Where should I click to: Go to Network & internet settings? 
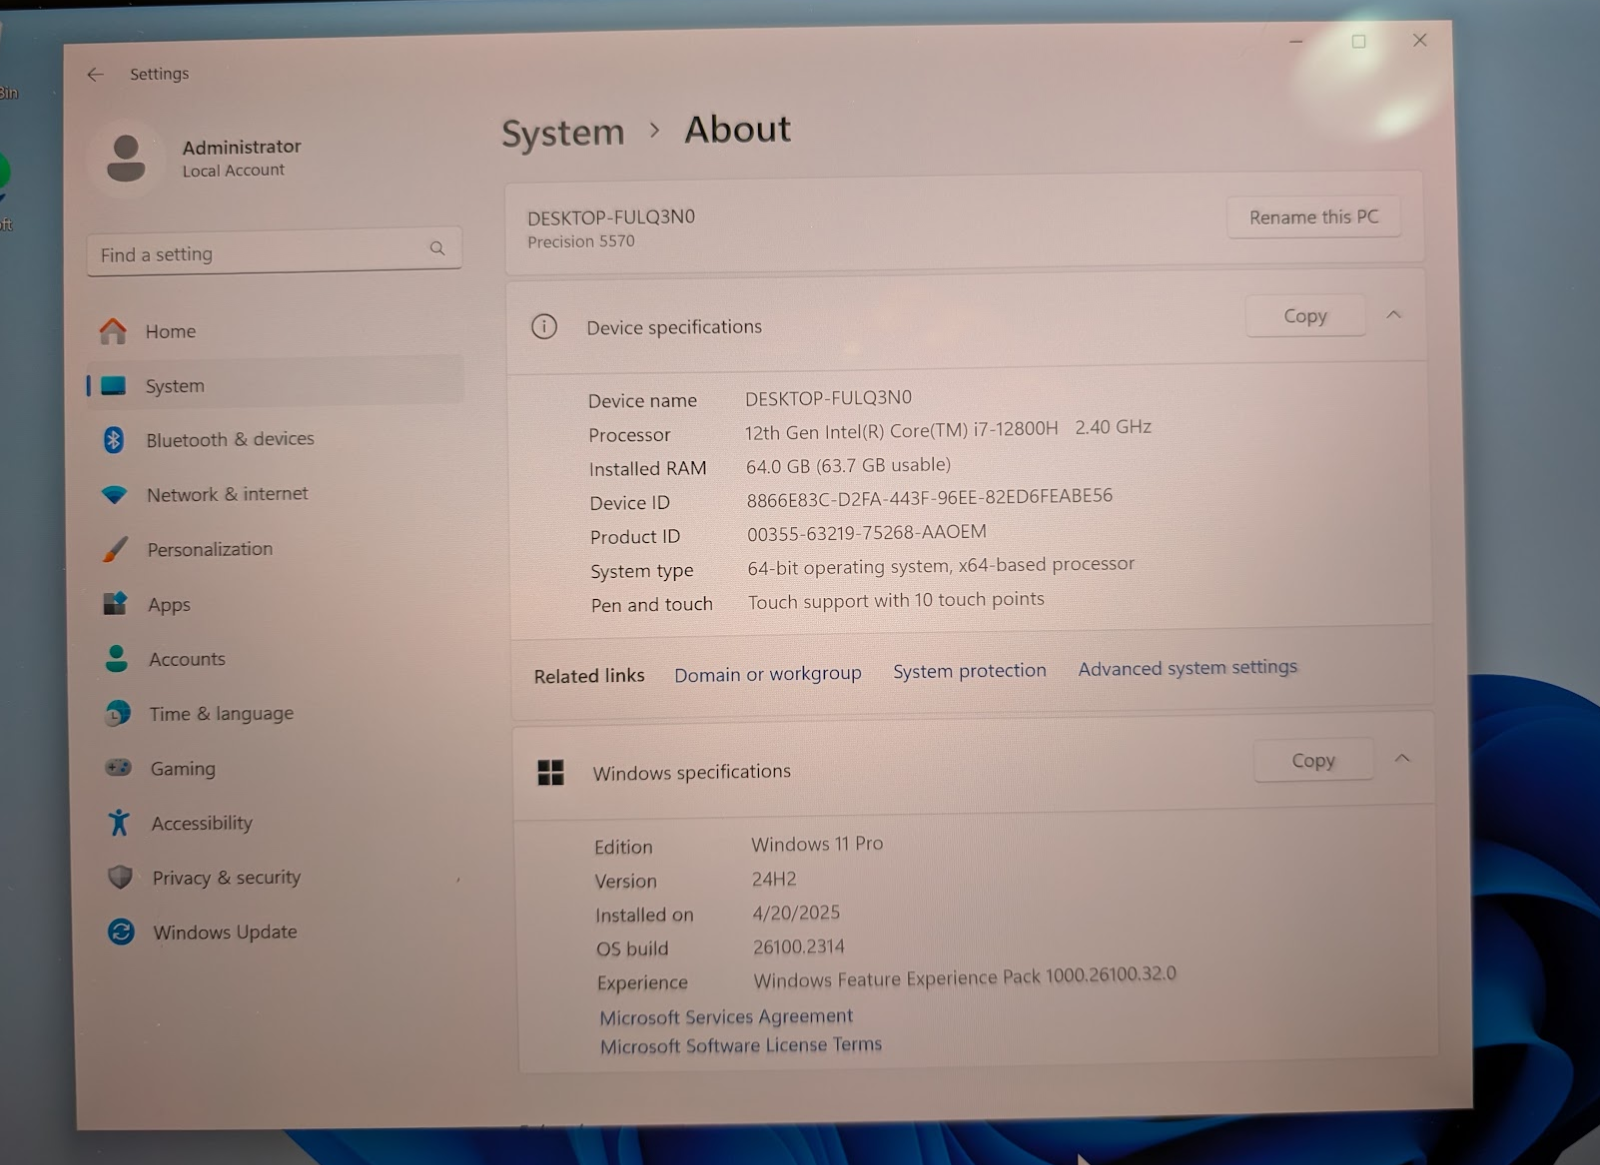point(275,494)
